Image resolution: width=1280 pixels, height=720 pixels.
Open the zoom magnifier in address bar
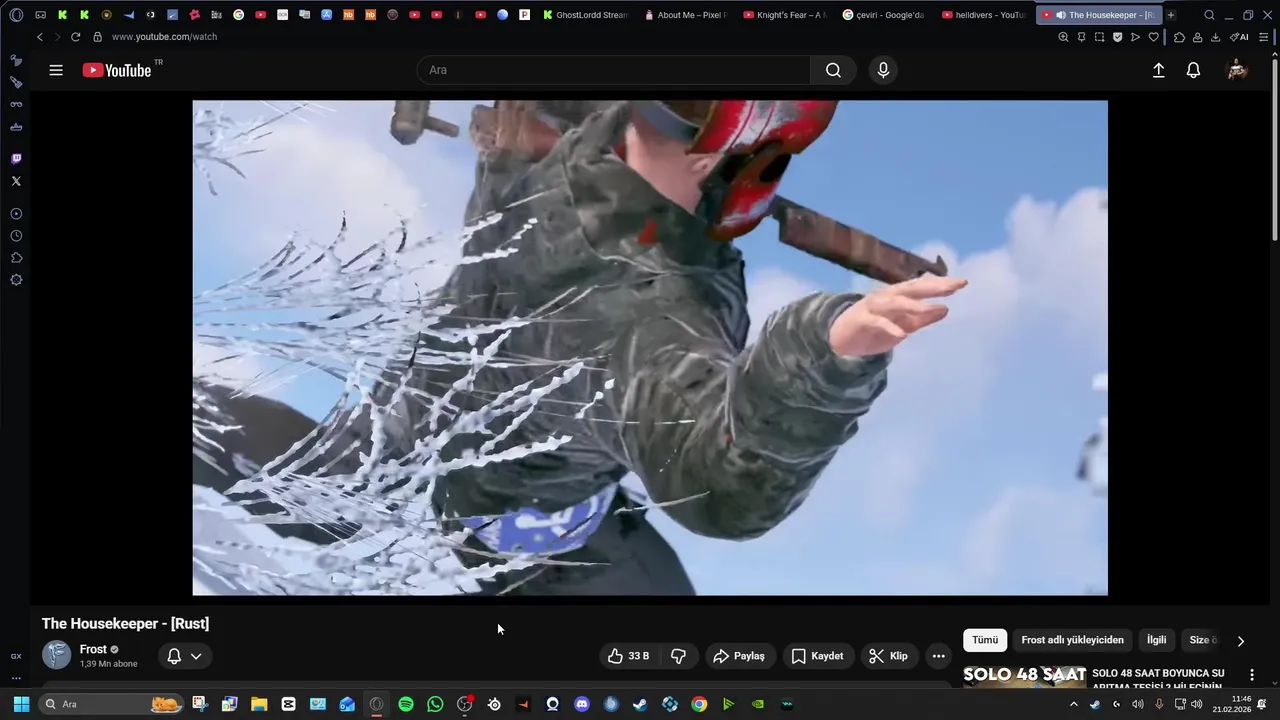pos(1063,37)
